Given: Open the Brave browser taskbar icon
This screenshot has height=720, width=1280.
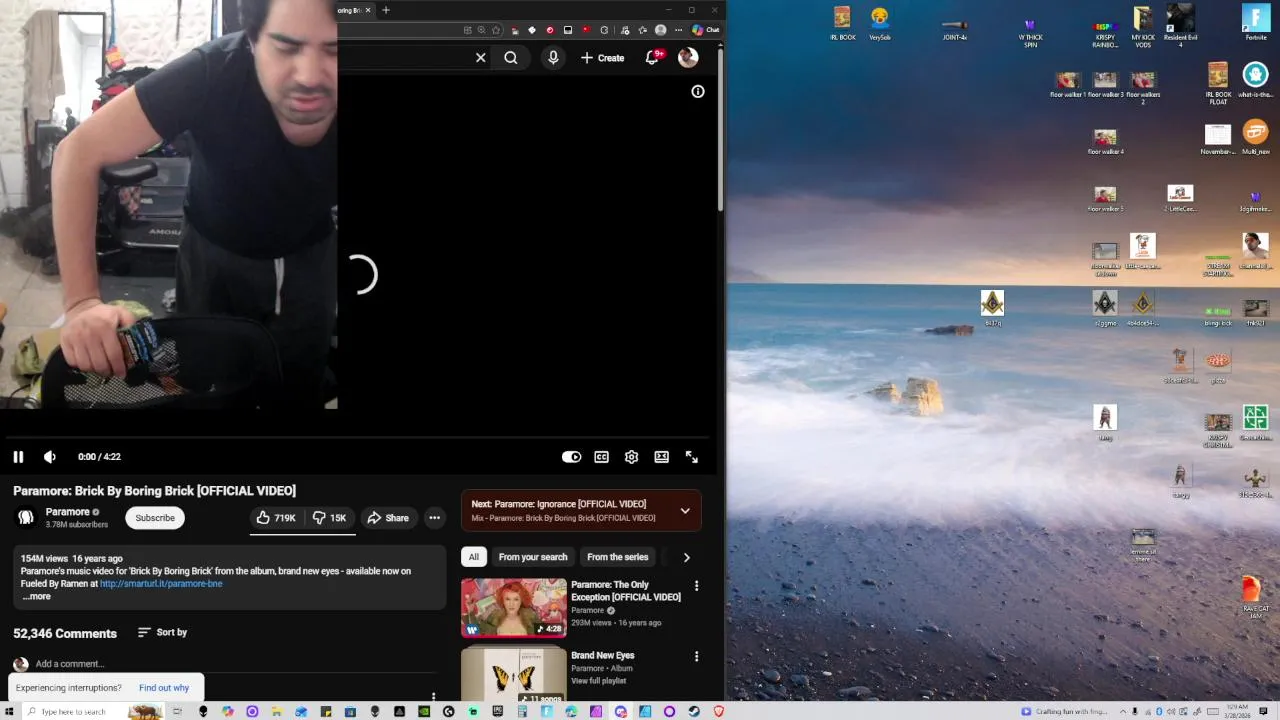Looking at the screenshot, I should point(718,712).
